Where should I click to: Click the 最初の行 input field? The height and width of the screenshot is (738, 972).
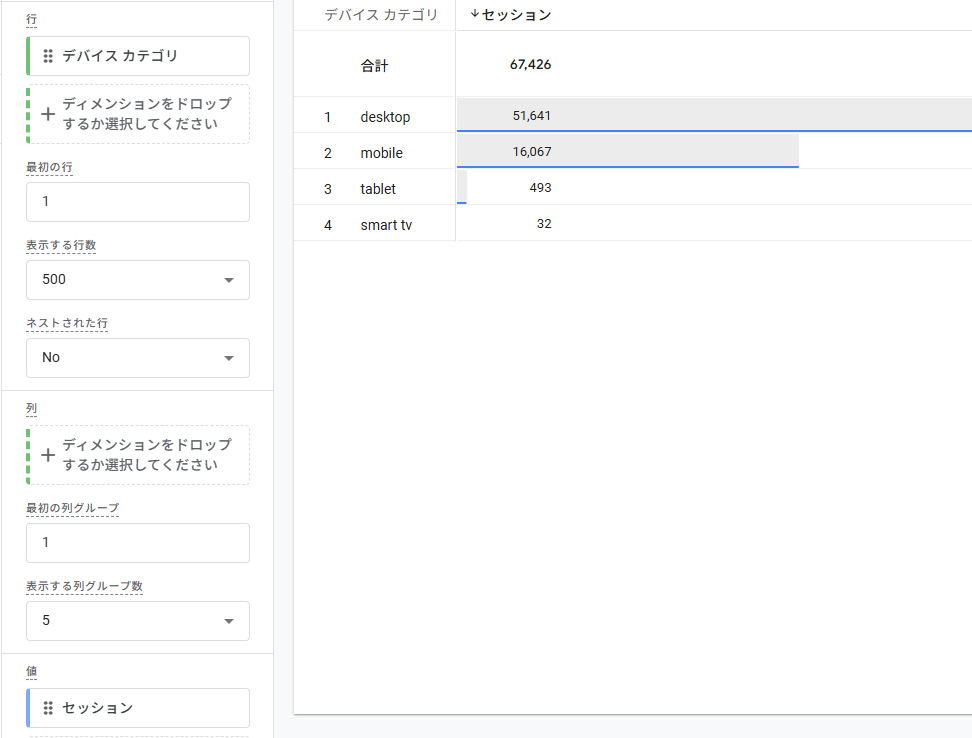click(138, 202)
